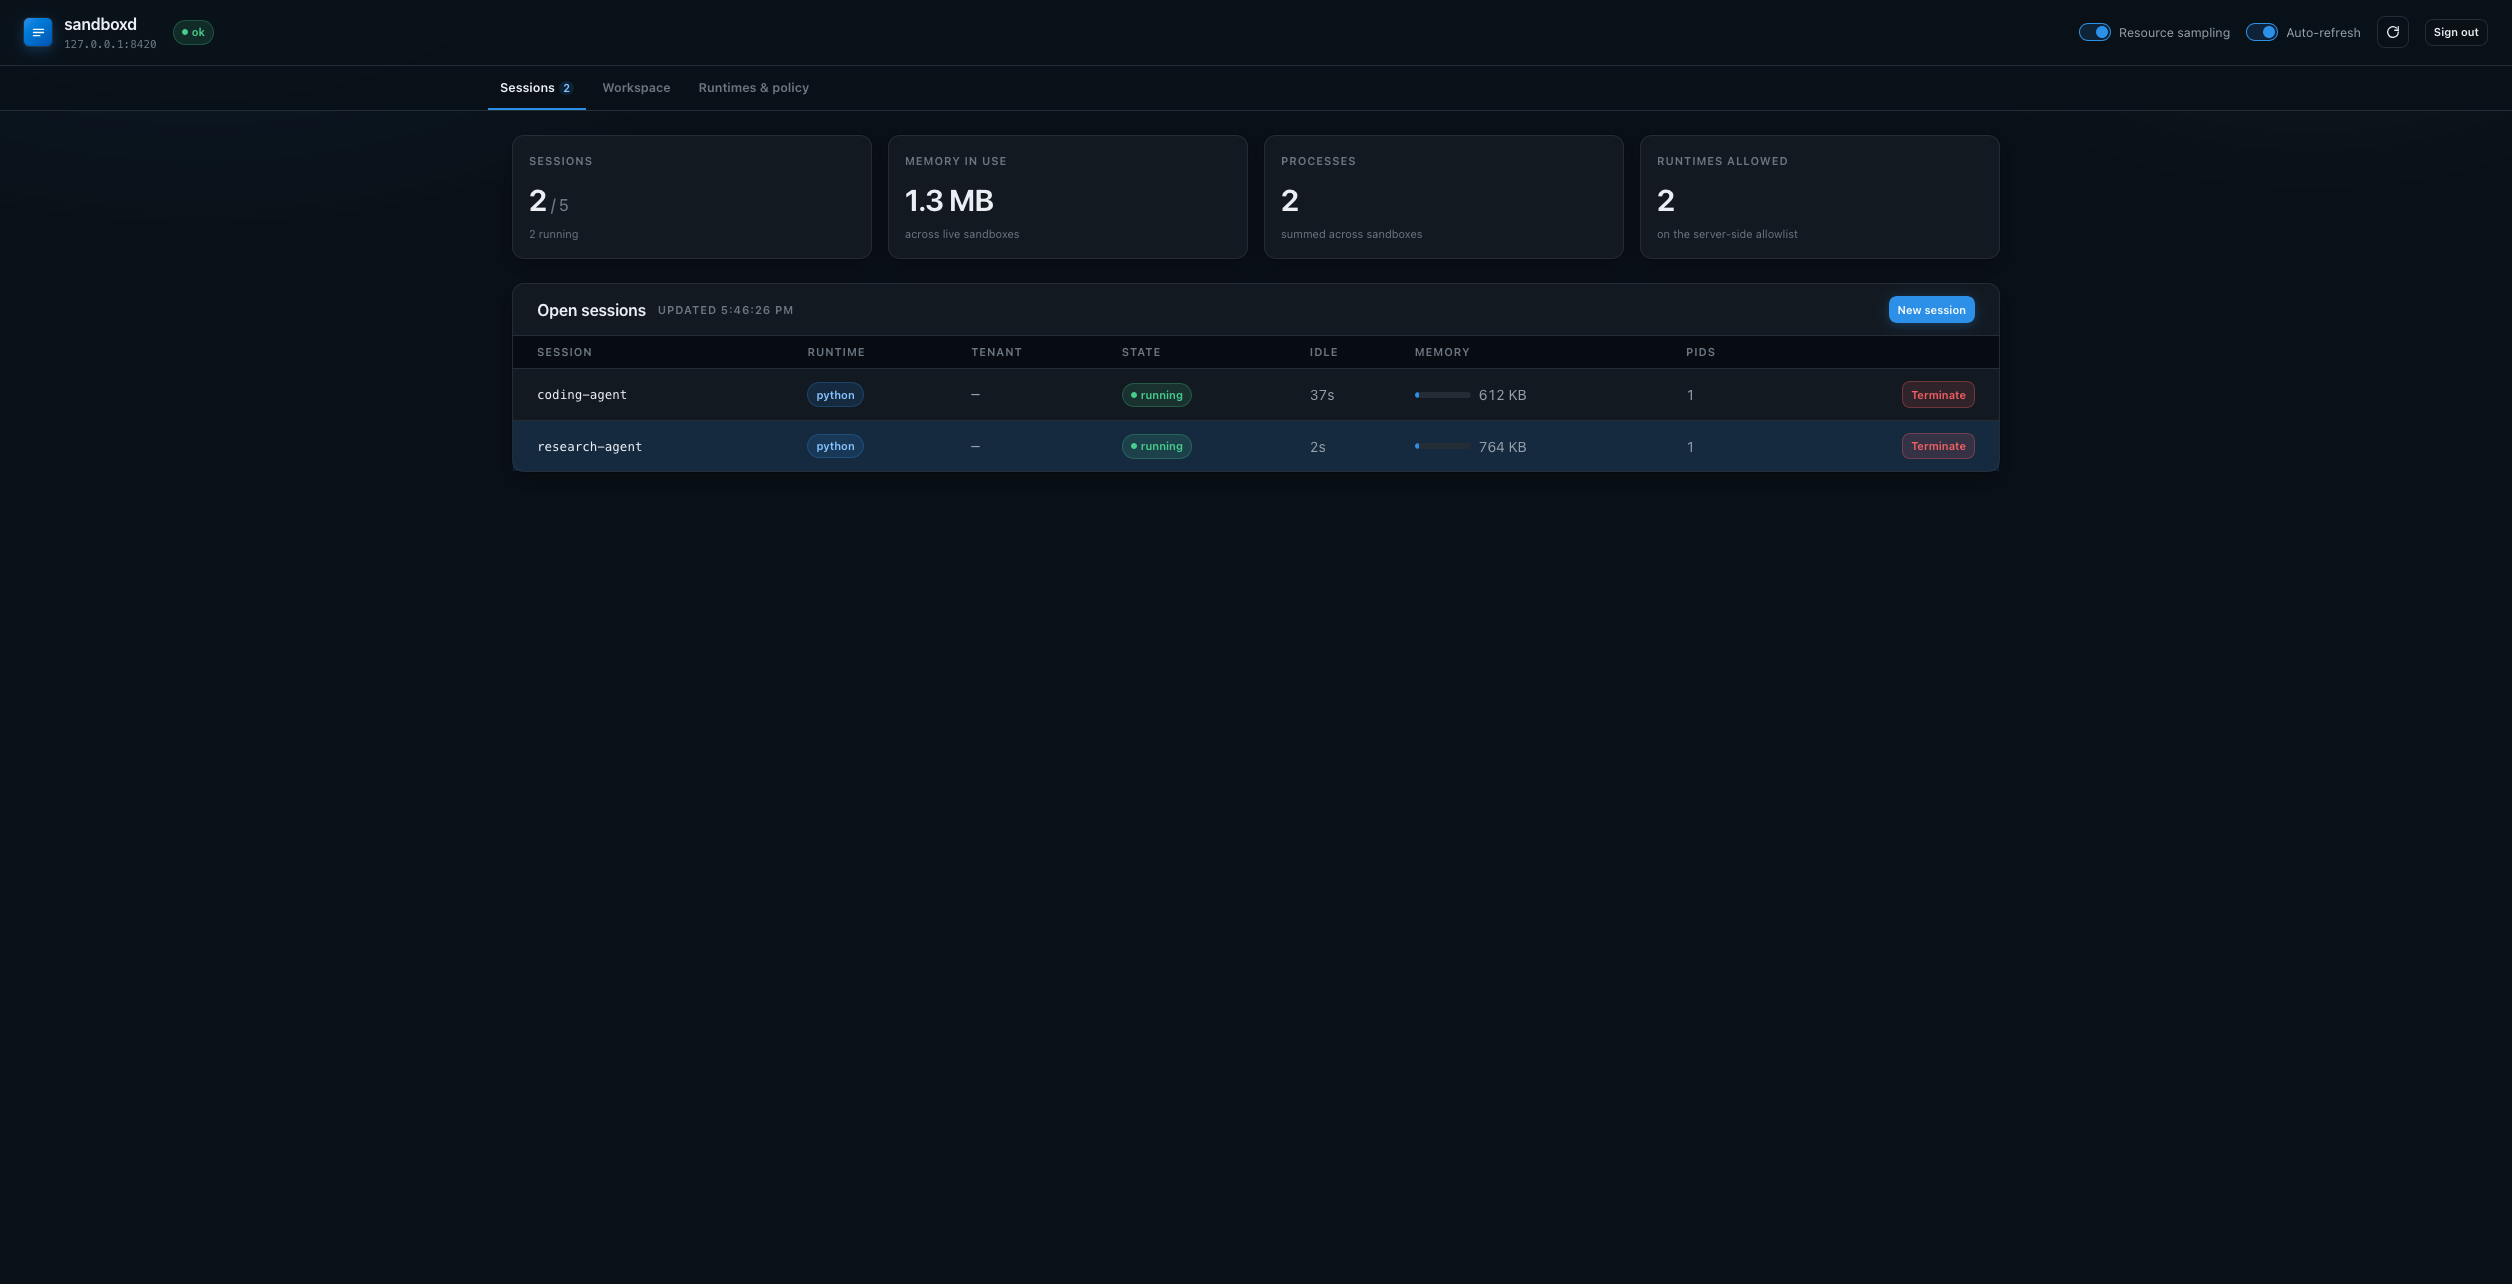Image resolution: width=2512 pixels, height=1284 pixels.
Task: Click the IDLE column header
Action: (x=1324, y=352)
